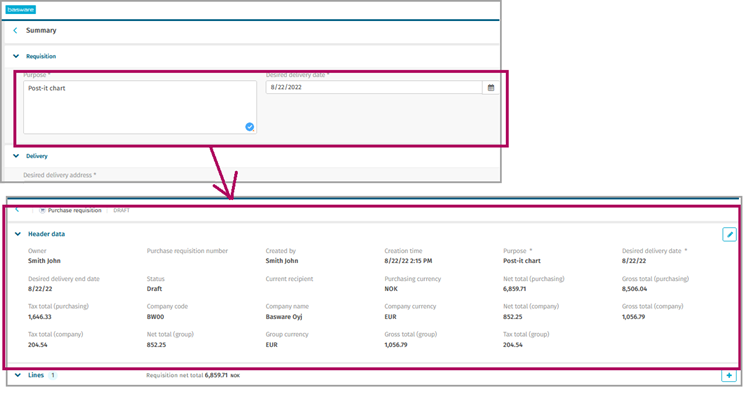This screenshot has height=393, width=750.
Task: Click the Summary title
Action: click(41, 31)
